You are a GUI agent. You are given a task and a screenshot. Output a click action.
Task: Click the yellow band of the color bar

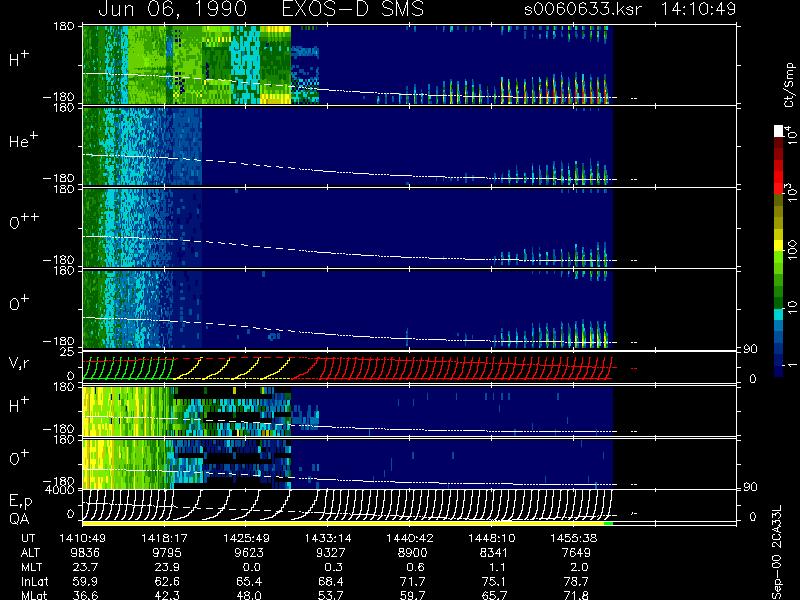779,247
